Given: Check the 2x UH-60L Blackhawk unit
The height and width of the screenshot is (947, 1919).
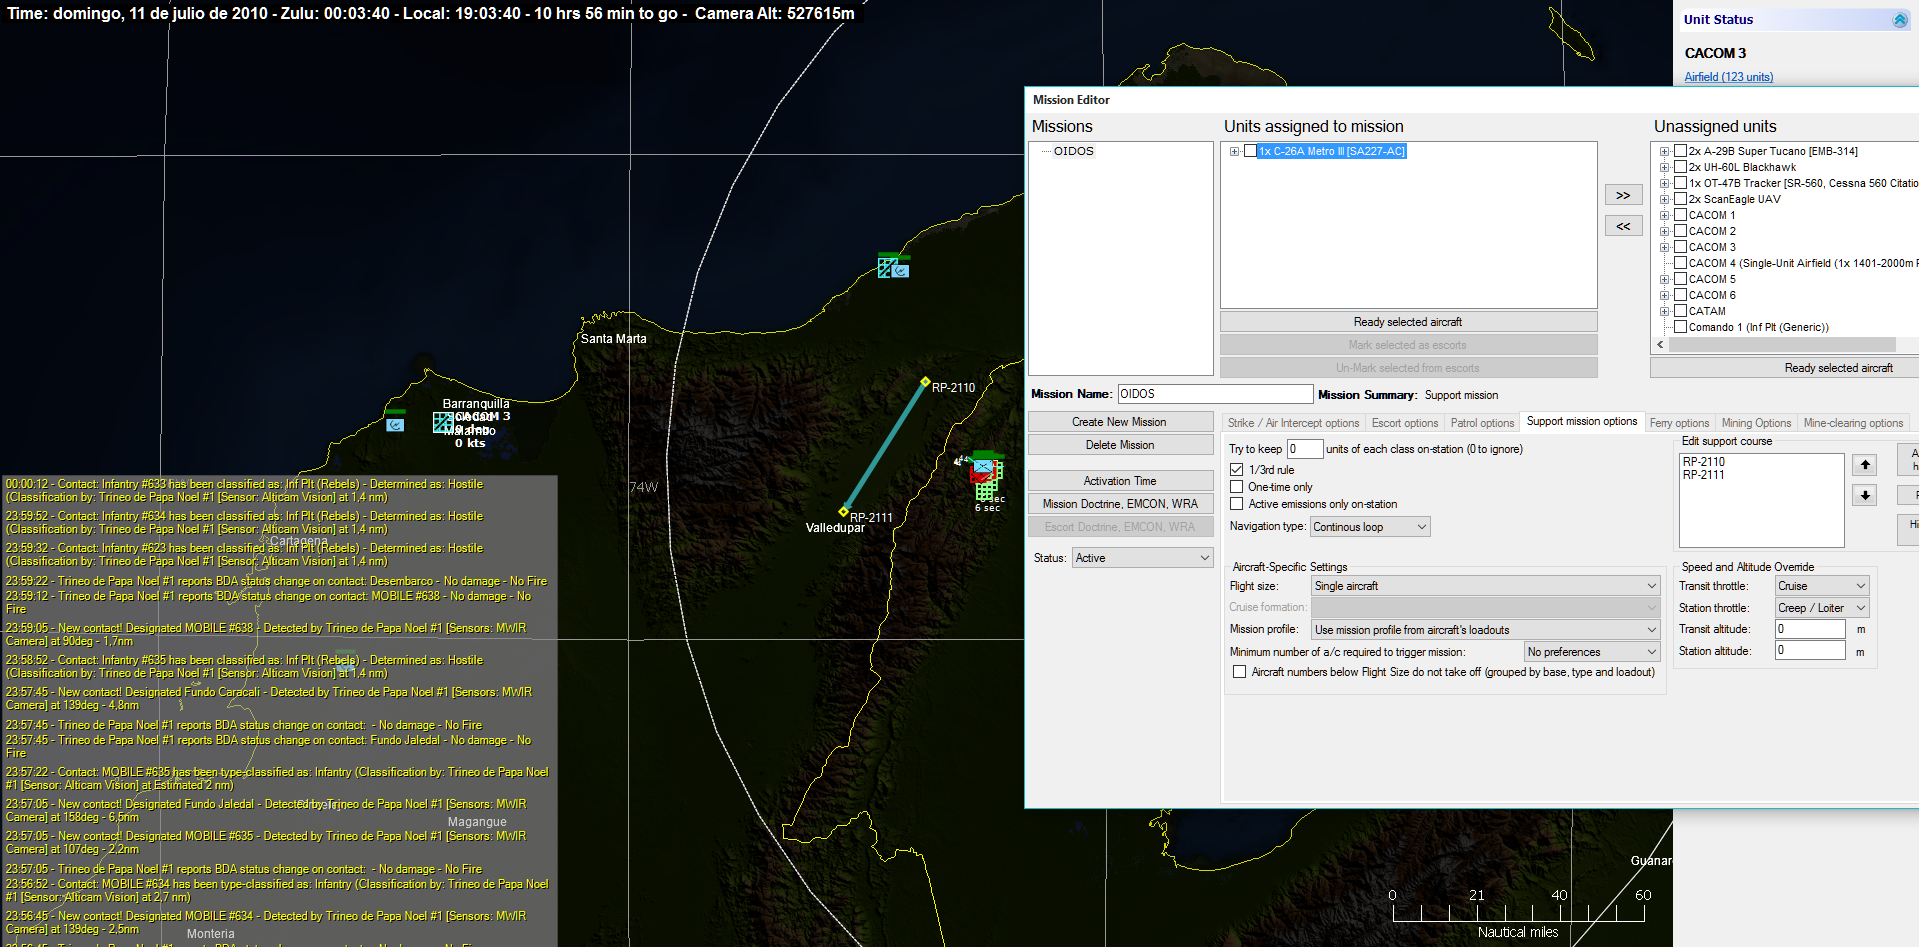Looking at the screenshot, I should (x=1681, y=167).
